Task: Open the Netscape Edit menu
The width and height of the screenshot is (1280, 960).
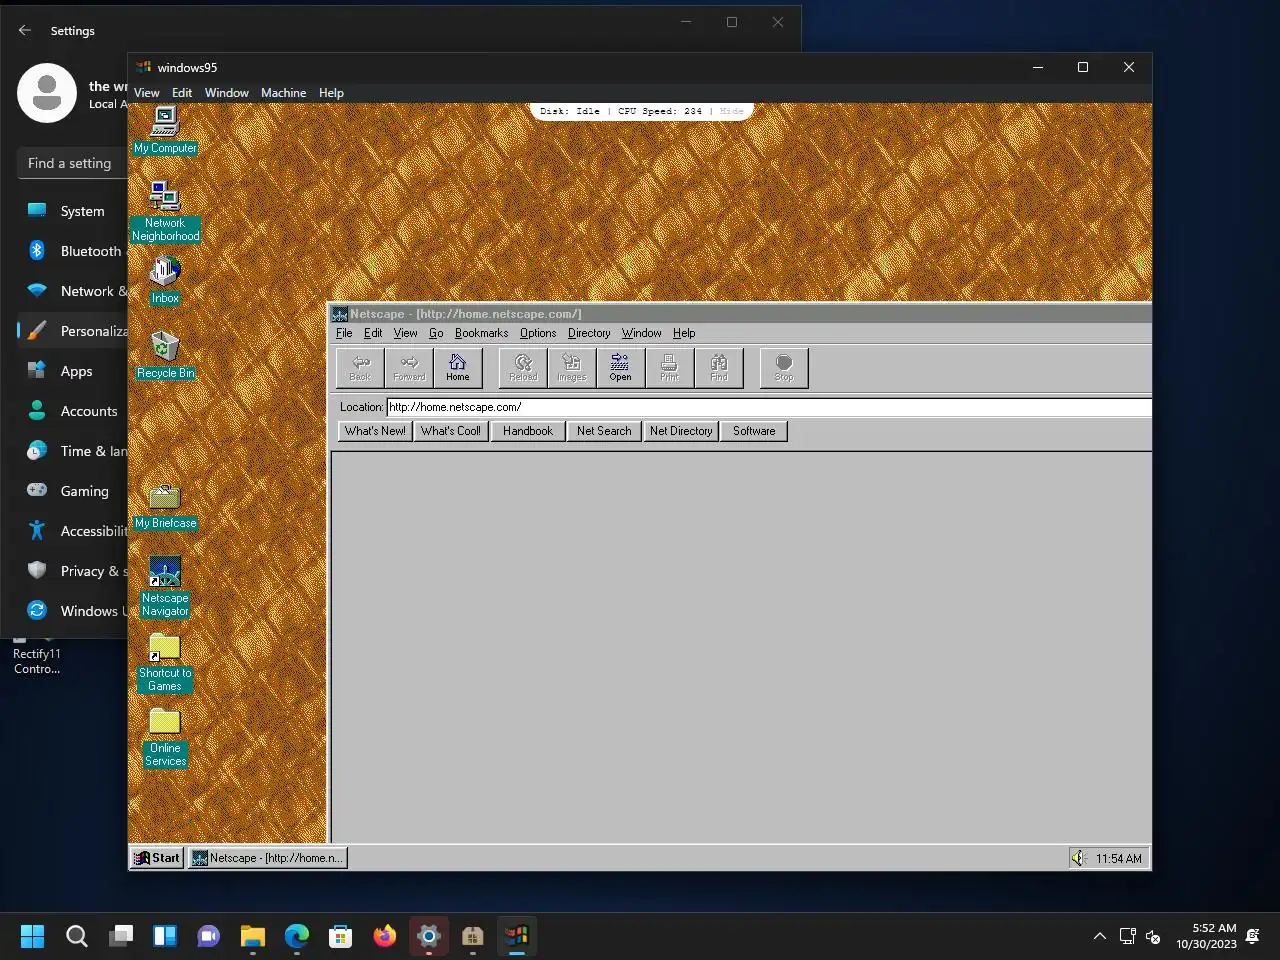Action: click(x=373, y=333)
